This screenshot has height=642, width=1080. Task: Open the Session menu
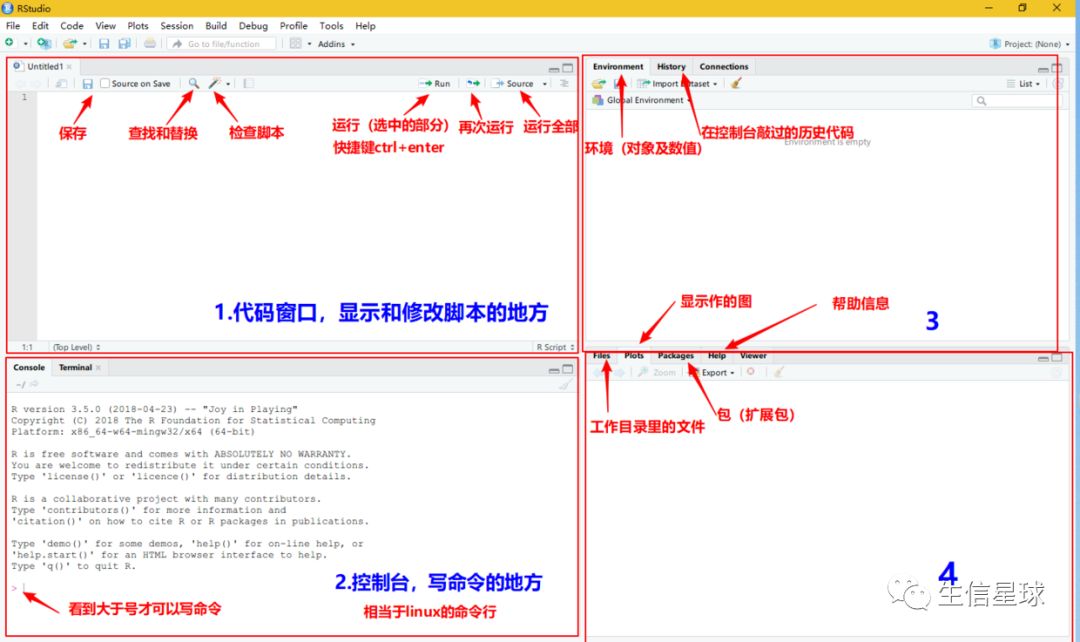[x=177, y=25]
